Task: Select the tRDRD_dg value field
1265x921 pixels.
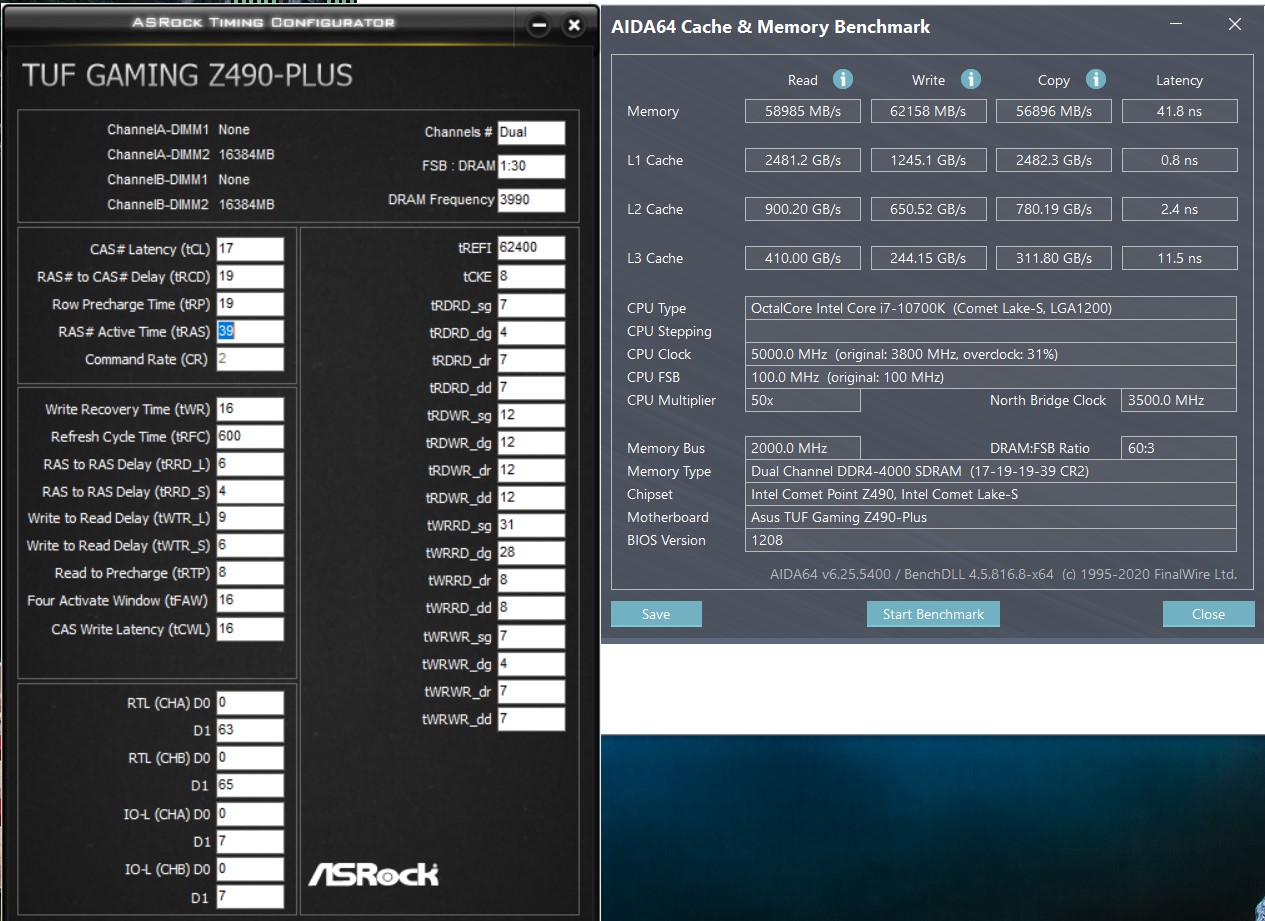Action: [x=531, y=332]
